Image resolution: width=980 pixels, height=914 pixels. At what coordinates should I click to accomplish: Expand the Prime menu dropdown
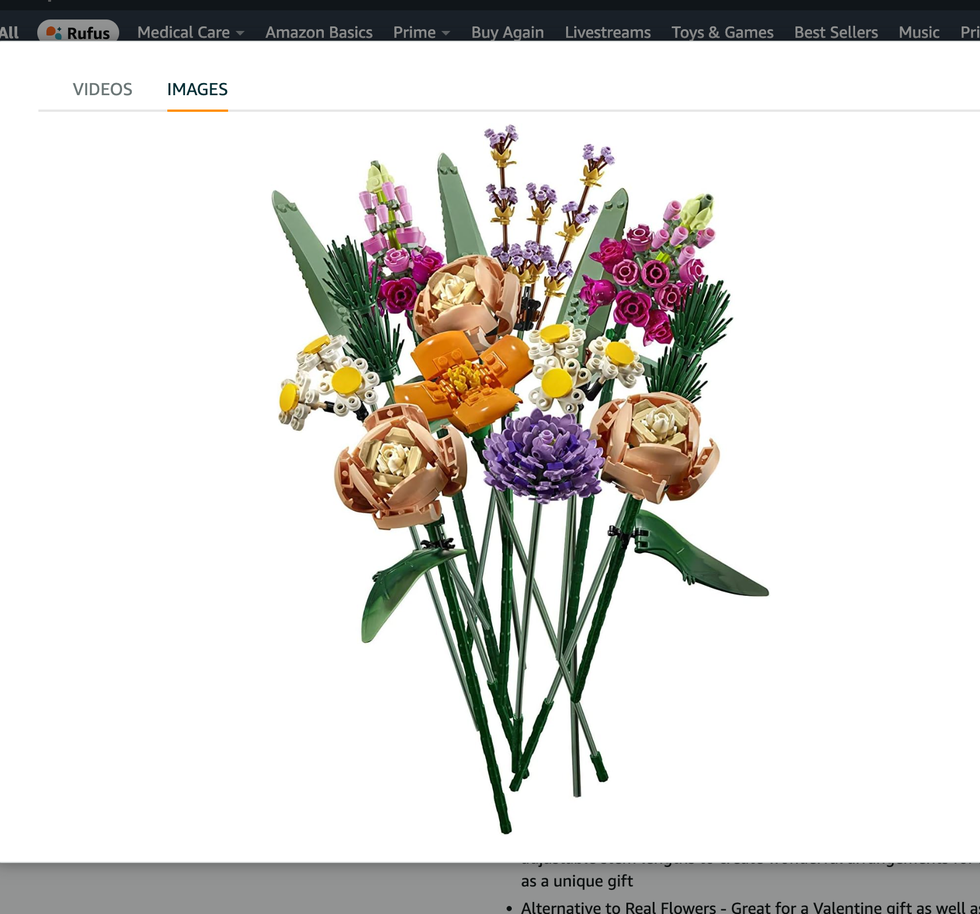pyautogui.click(x=421, y=33)
